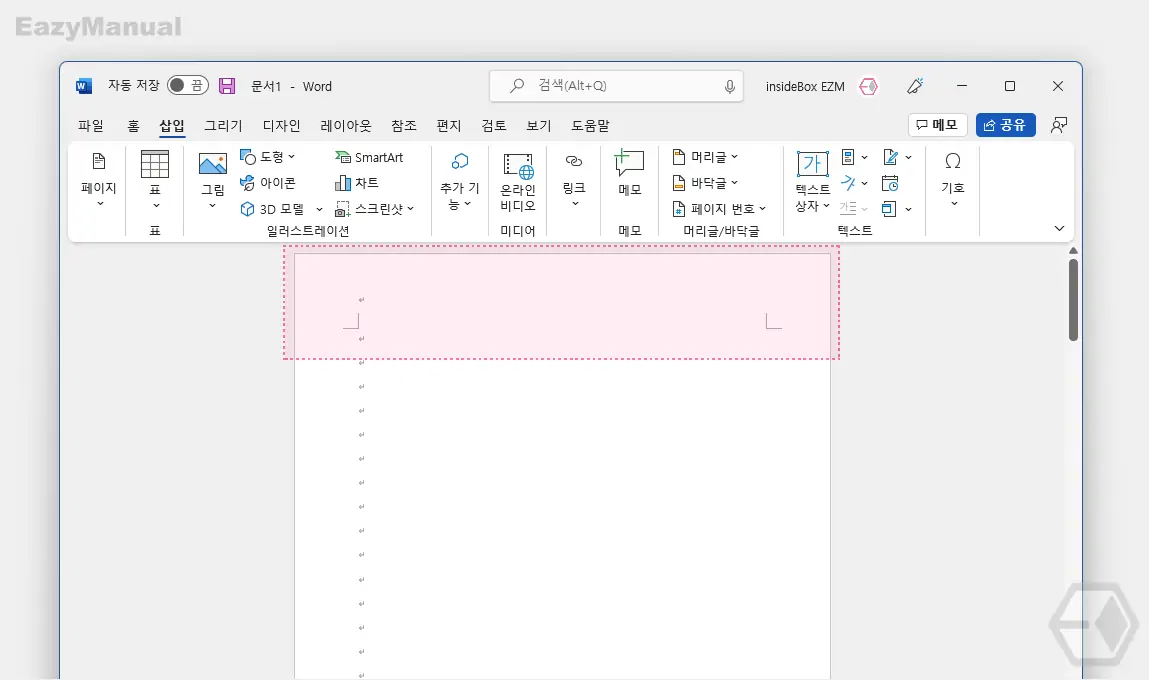Switch to the 참조 (References) tab
The height and width of the screenshot is (680, 1149).
[404, 125]
